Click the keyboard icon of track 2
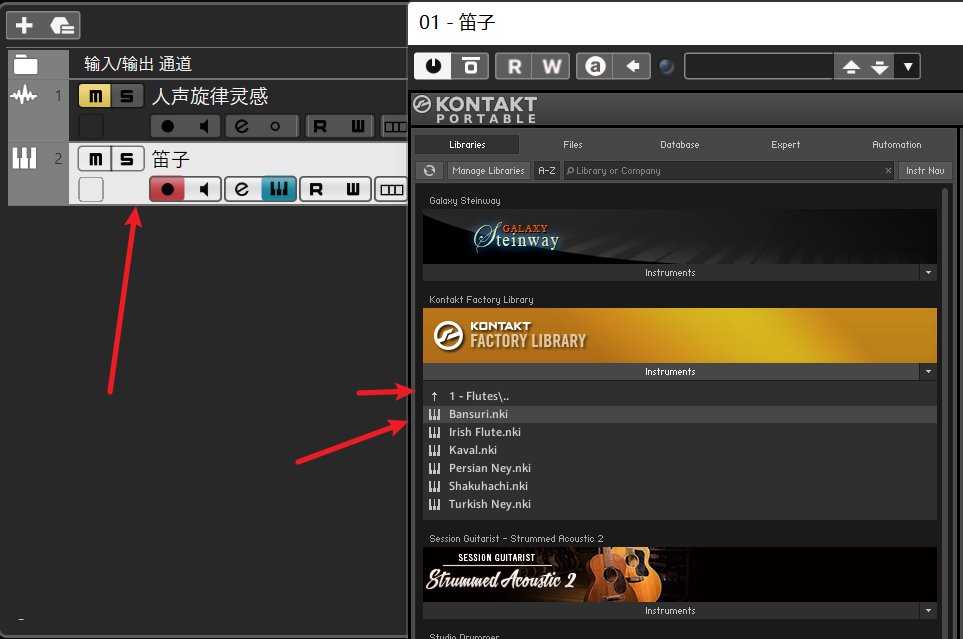963x639 pixels. 25,159
